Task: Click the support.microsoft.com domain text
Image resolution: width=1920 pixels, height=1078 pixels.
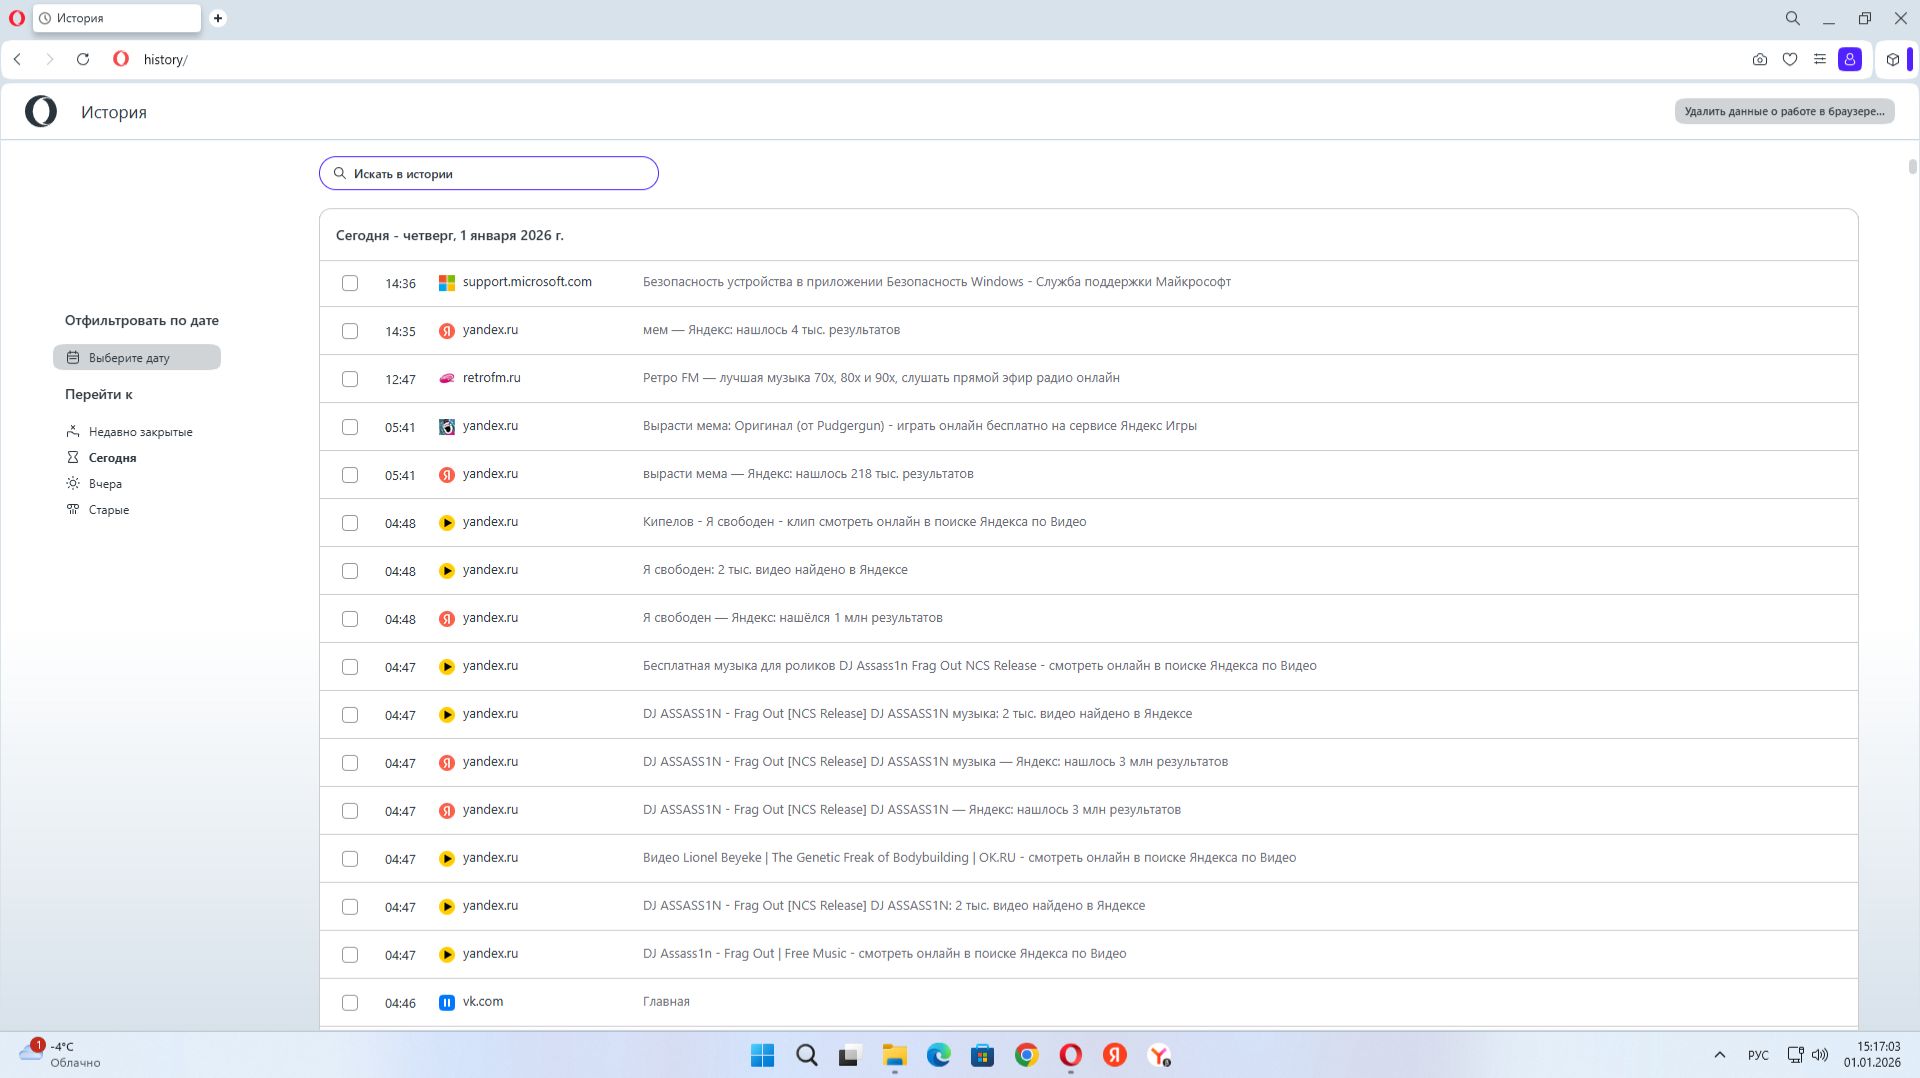Action: (527, 282)
